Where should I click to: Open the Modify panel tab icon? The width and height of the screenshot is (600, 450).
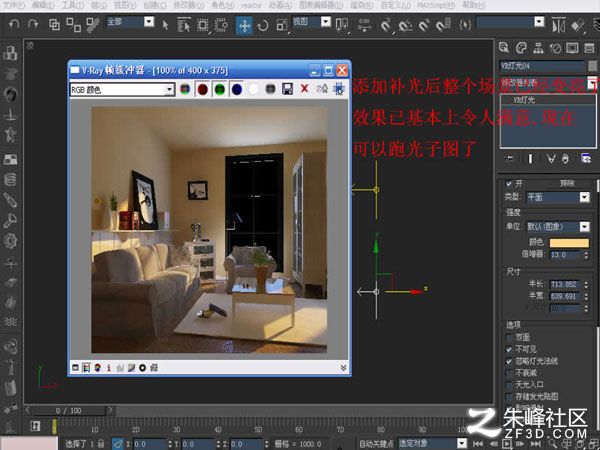(x=521, y=48)
